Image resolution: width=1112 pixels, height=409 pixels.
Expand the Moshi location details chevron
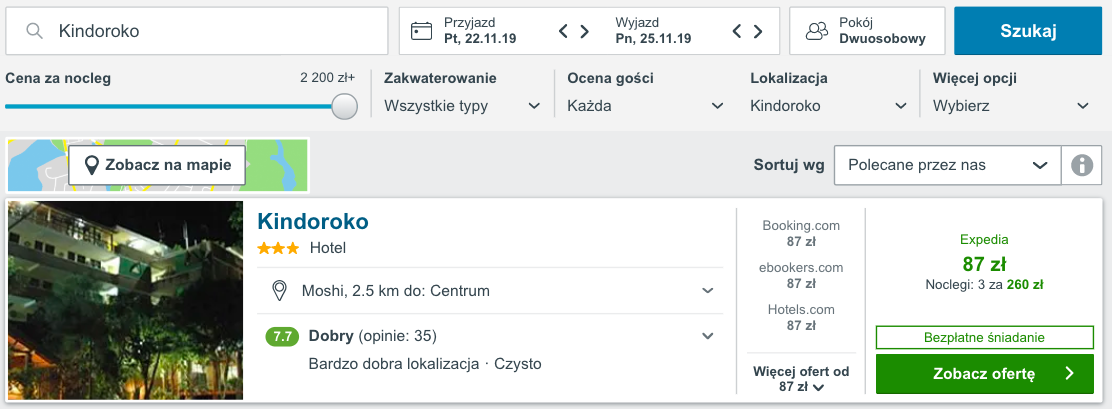(x=707, y=291)
